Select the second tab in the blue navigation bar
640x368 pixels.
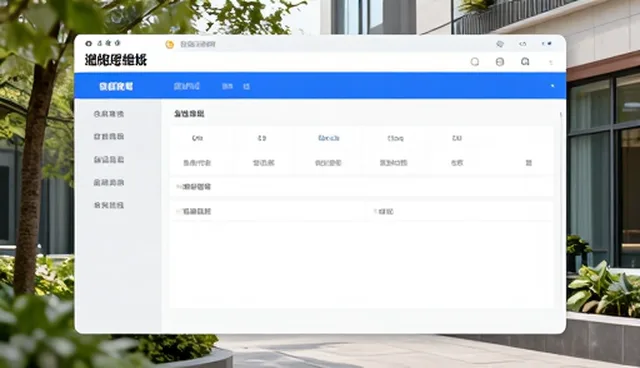coord(187,86)
